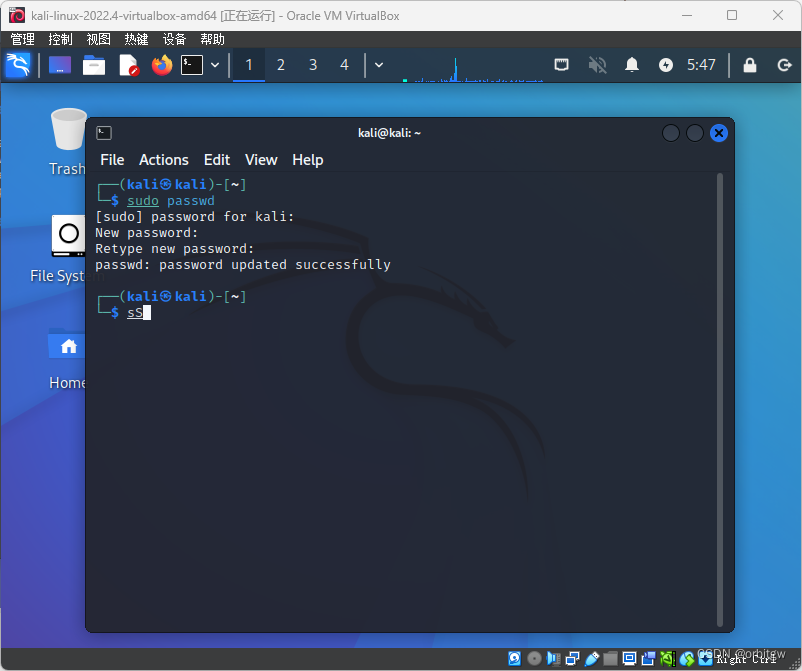Screen dimensions: 802x671
Task: Open the terminal File menu
Action: (x=112, y=160)
